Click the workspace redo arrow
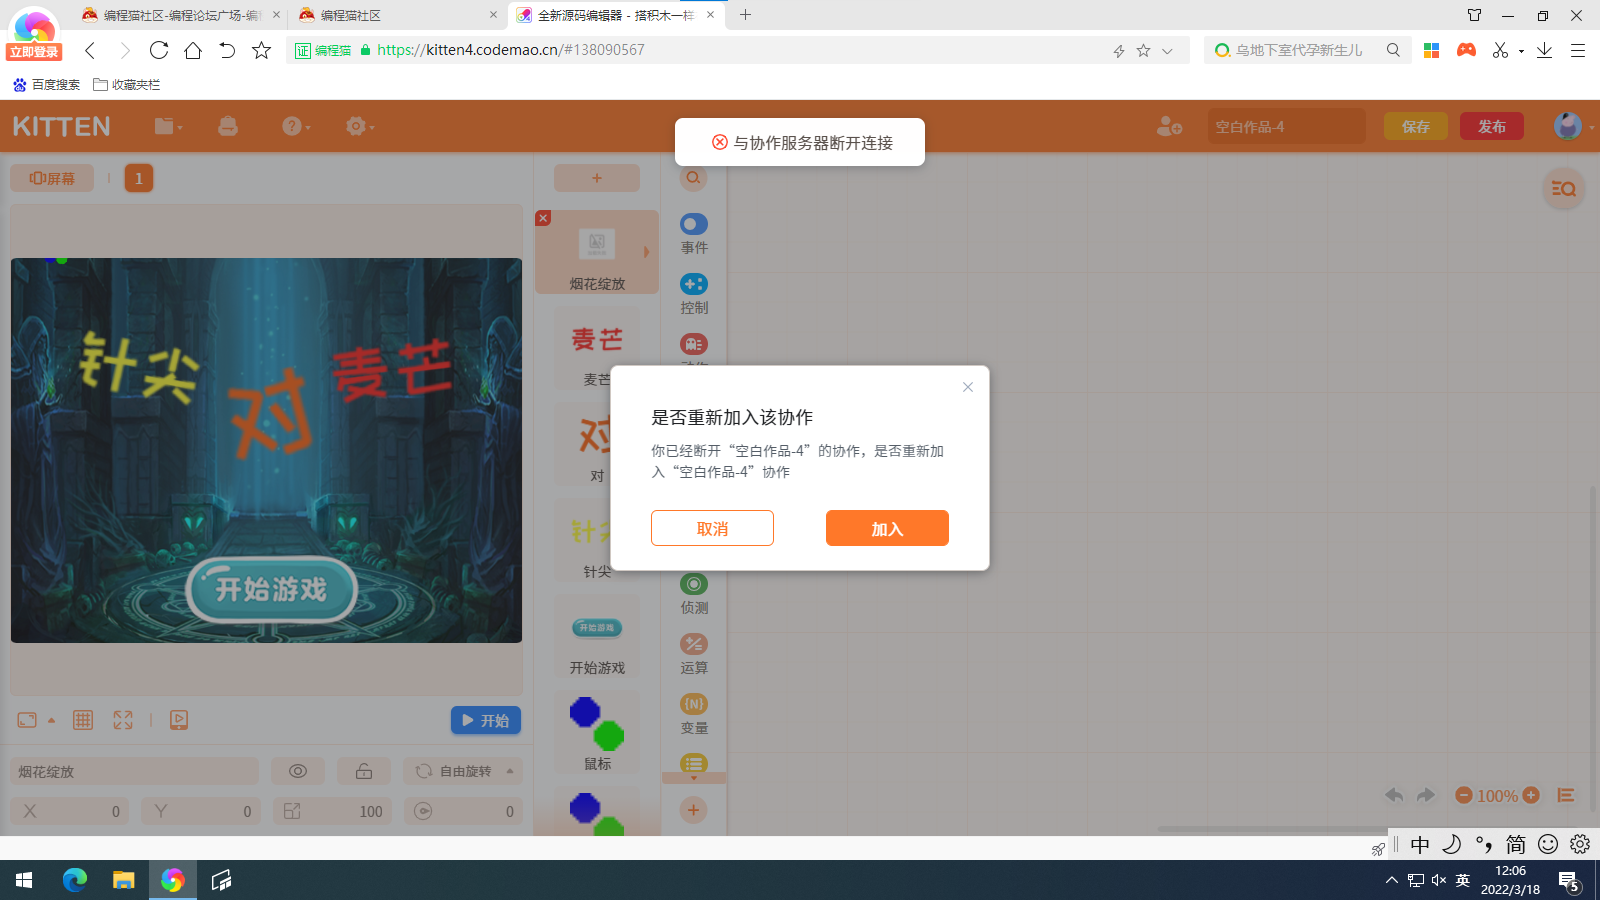The height and width of the screenshot is (900, 1600). point(1426,795)
